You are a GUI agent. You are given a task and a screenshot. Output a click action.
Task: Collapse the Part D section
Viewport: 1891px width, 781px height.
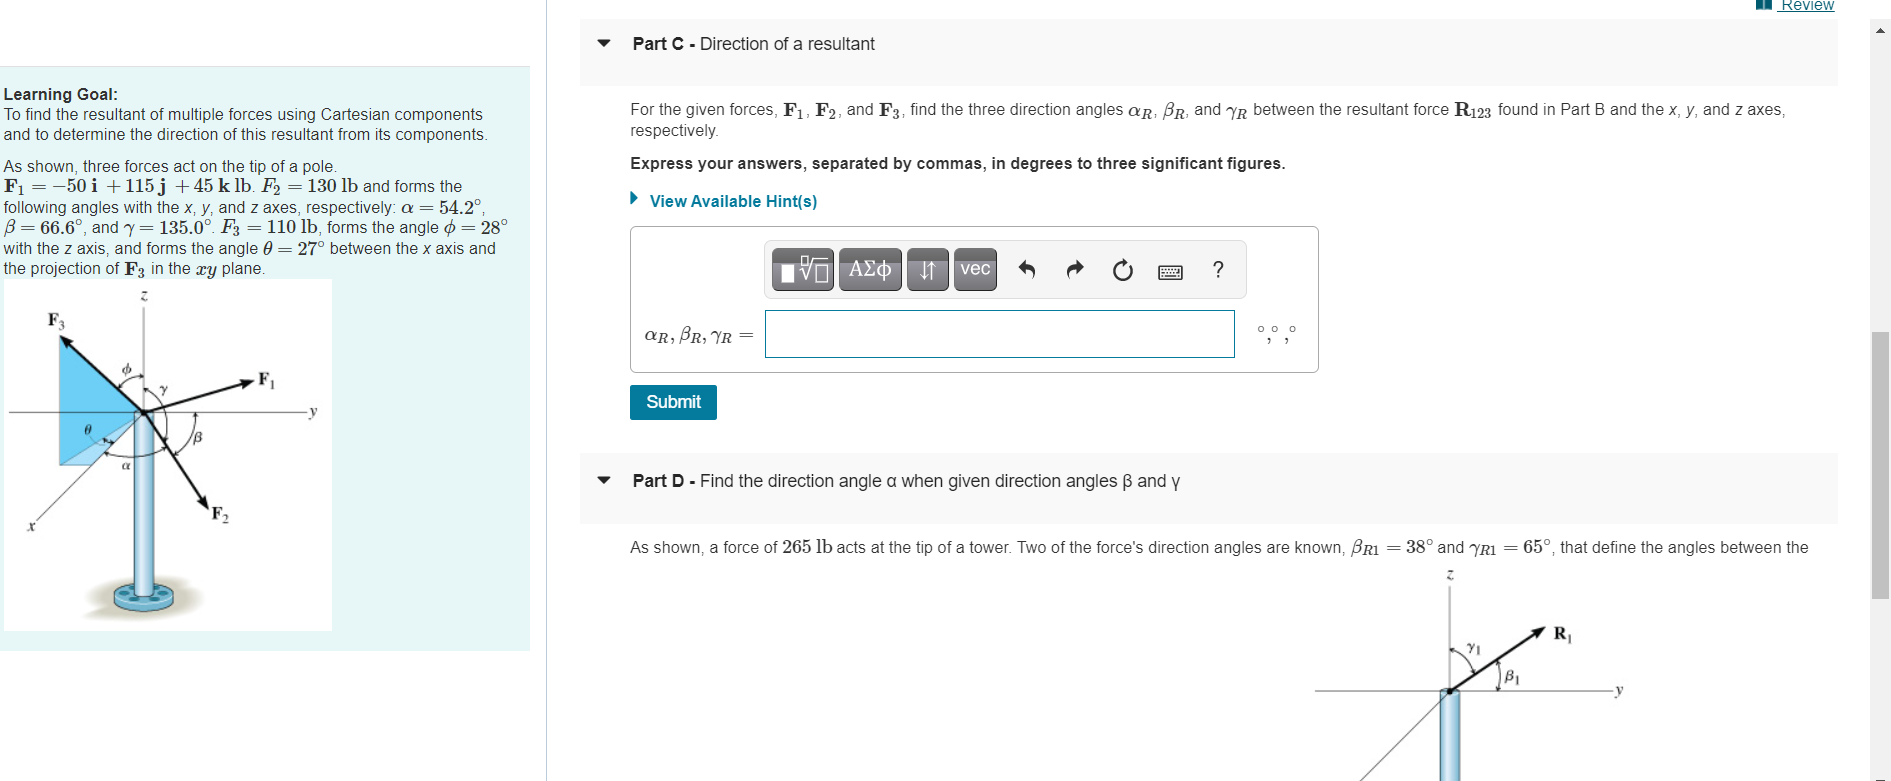tap(603, 480)
